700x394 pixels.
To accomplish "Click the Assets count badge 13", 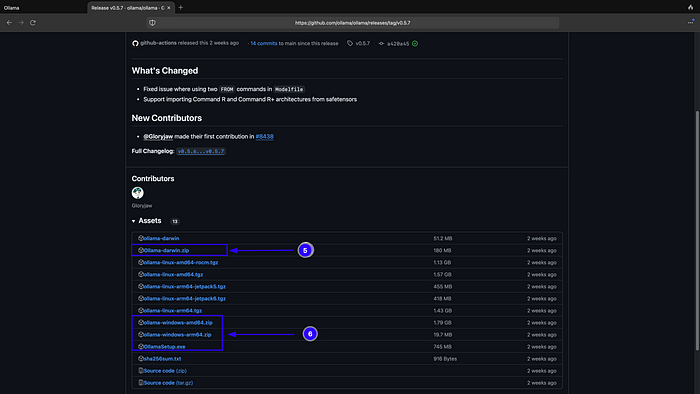I will click(x=175, y=222).
